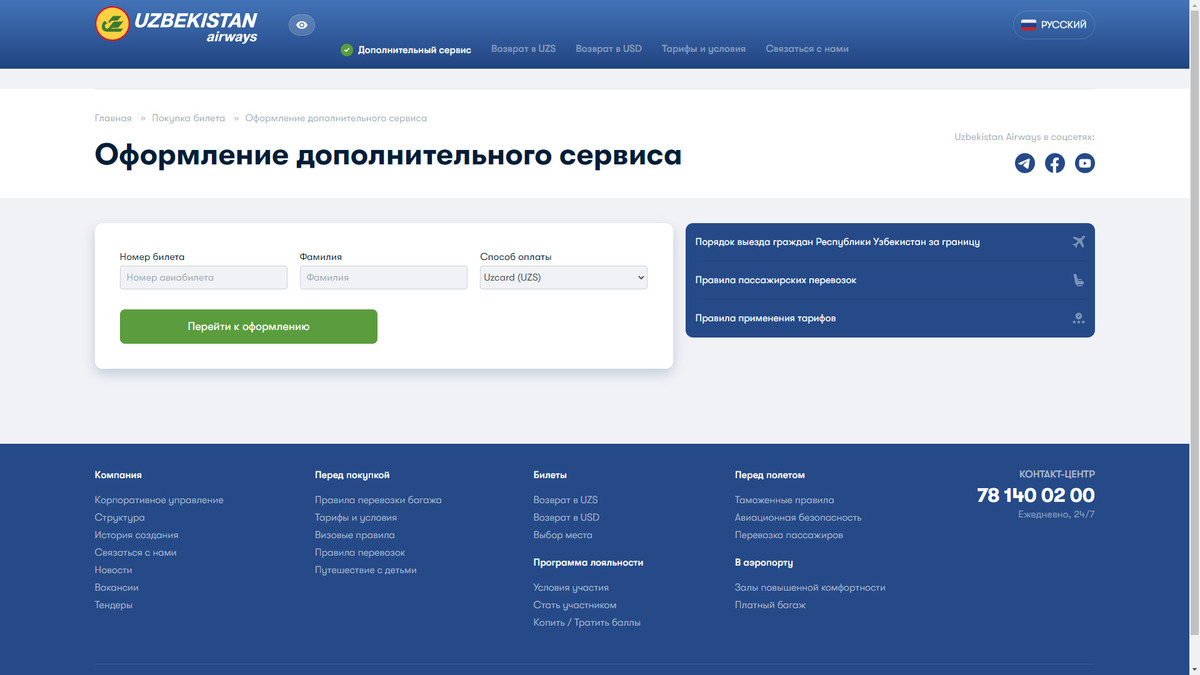
Task: Open Связаться с нами in top menu
Action: 807,49
